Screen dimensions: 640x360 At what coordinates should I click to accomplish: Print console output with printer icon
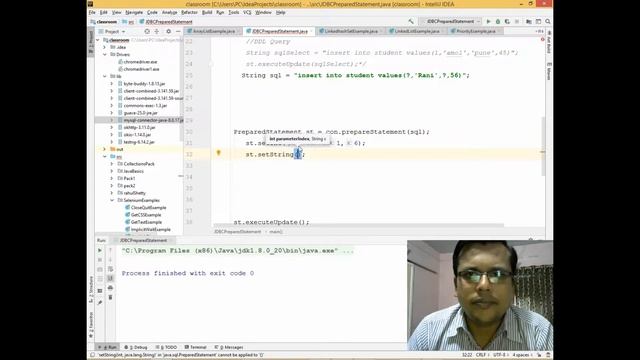[111, 288]
